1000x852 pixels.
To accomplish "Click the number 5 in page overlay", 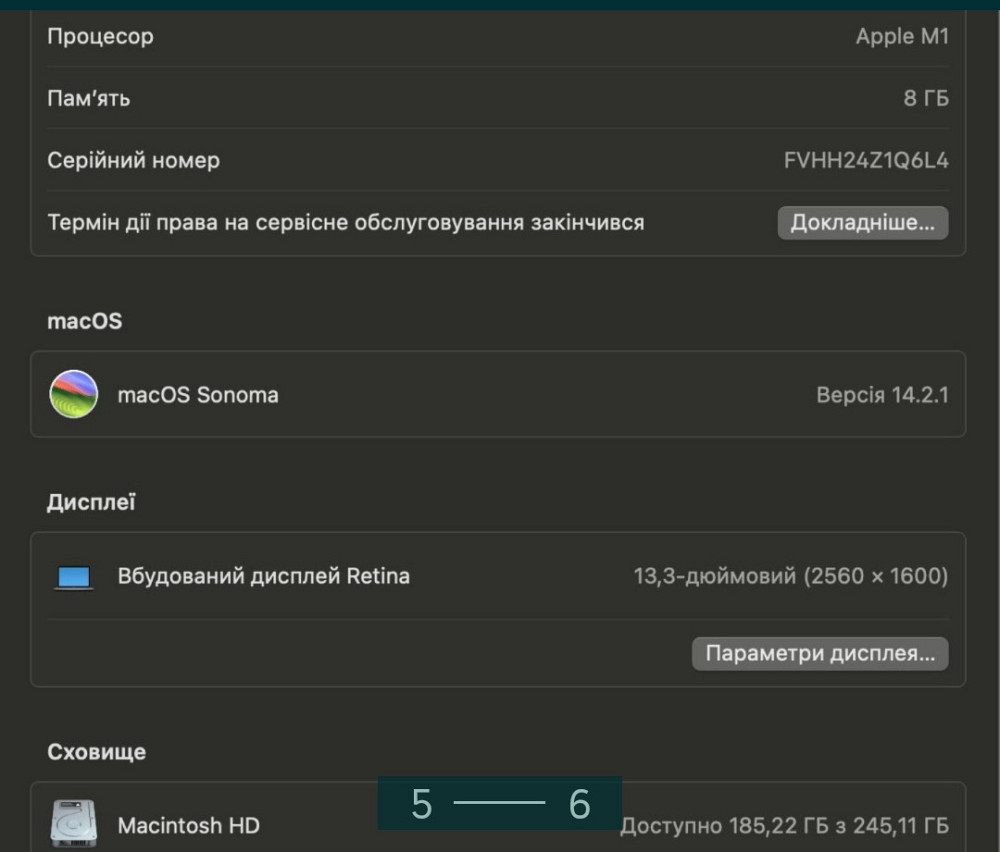I will click(422, 804).
